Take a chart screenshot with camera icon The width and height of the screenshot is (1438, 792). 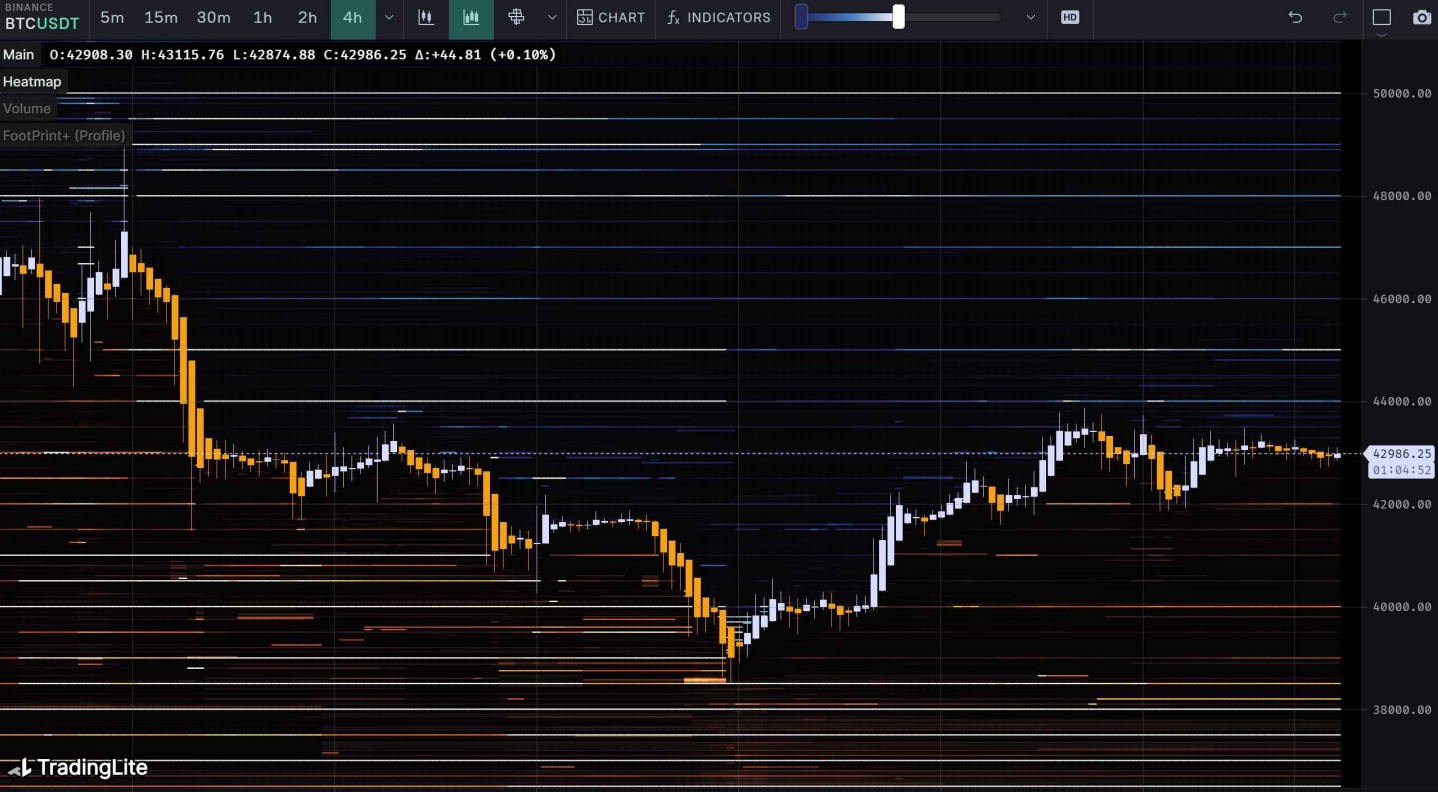pos(1421,17)
